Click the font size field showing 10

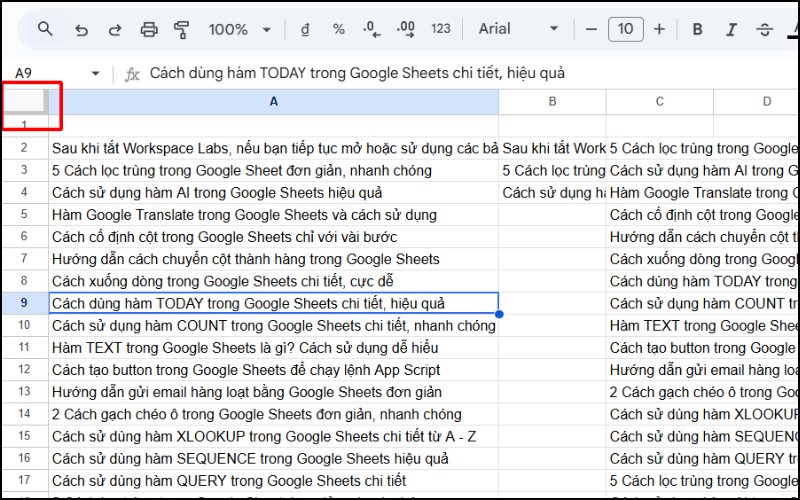click(x=625, y=29)
